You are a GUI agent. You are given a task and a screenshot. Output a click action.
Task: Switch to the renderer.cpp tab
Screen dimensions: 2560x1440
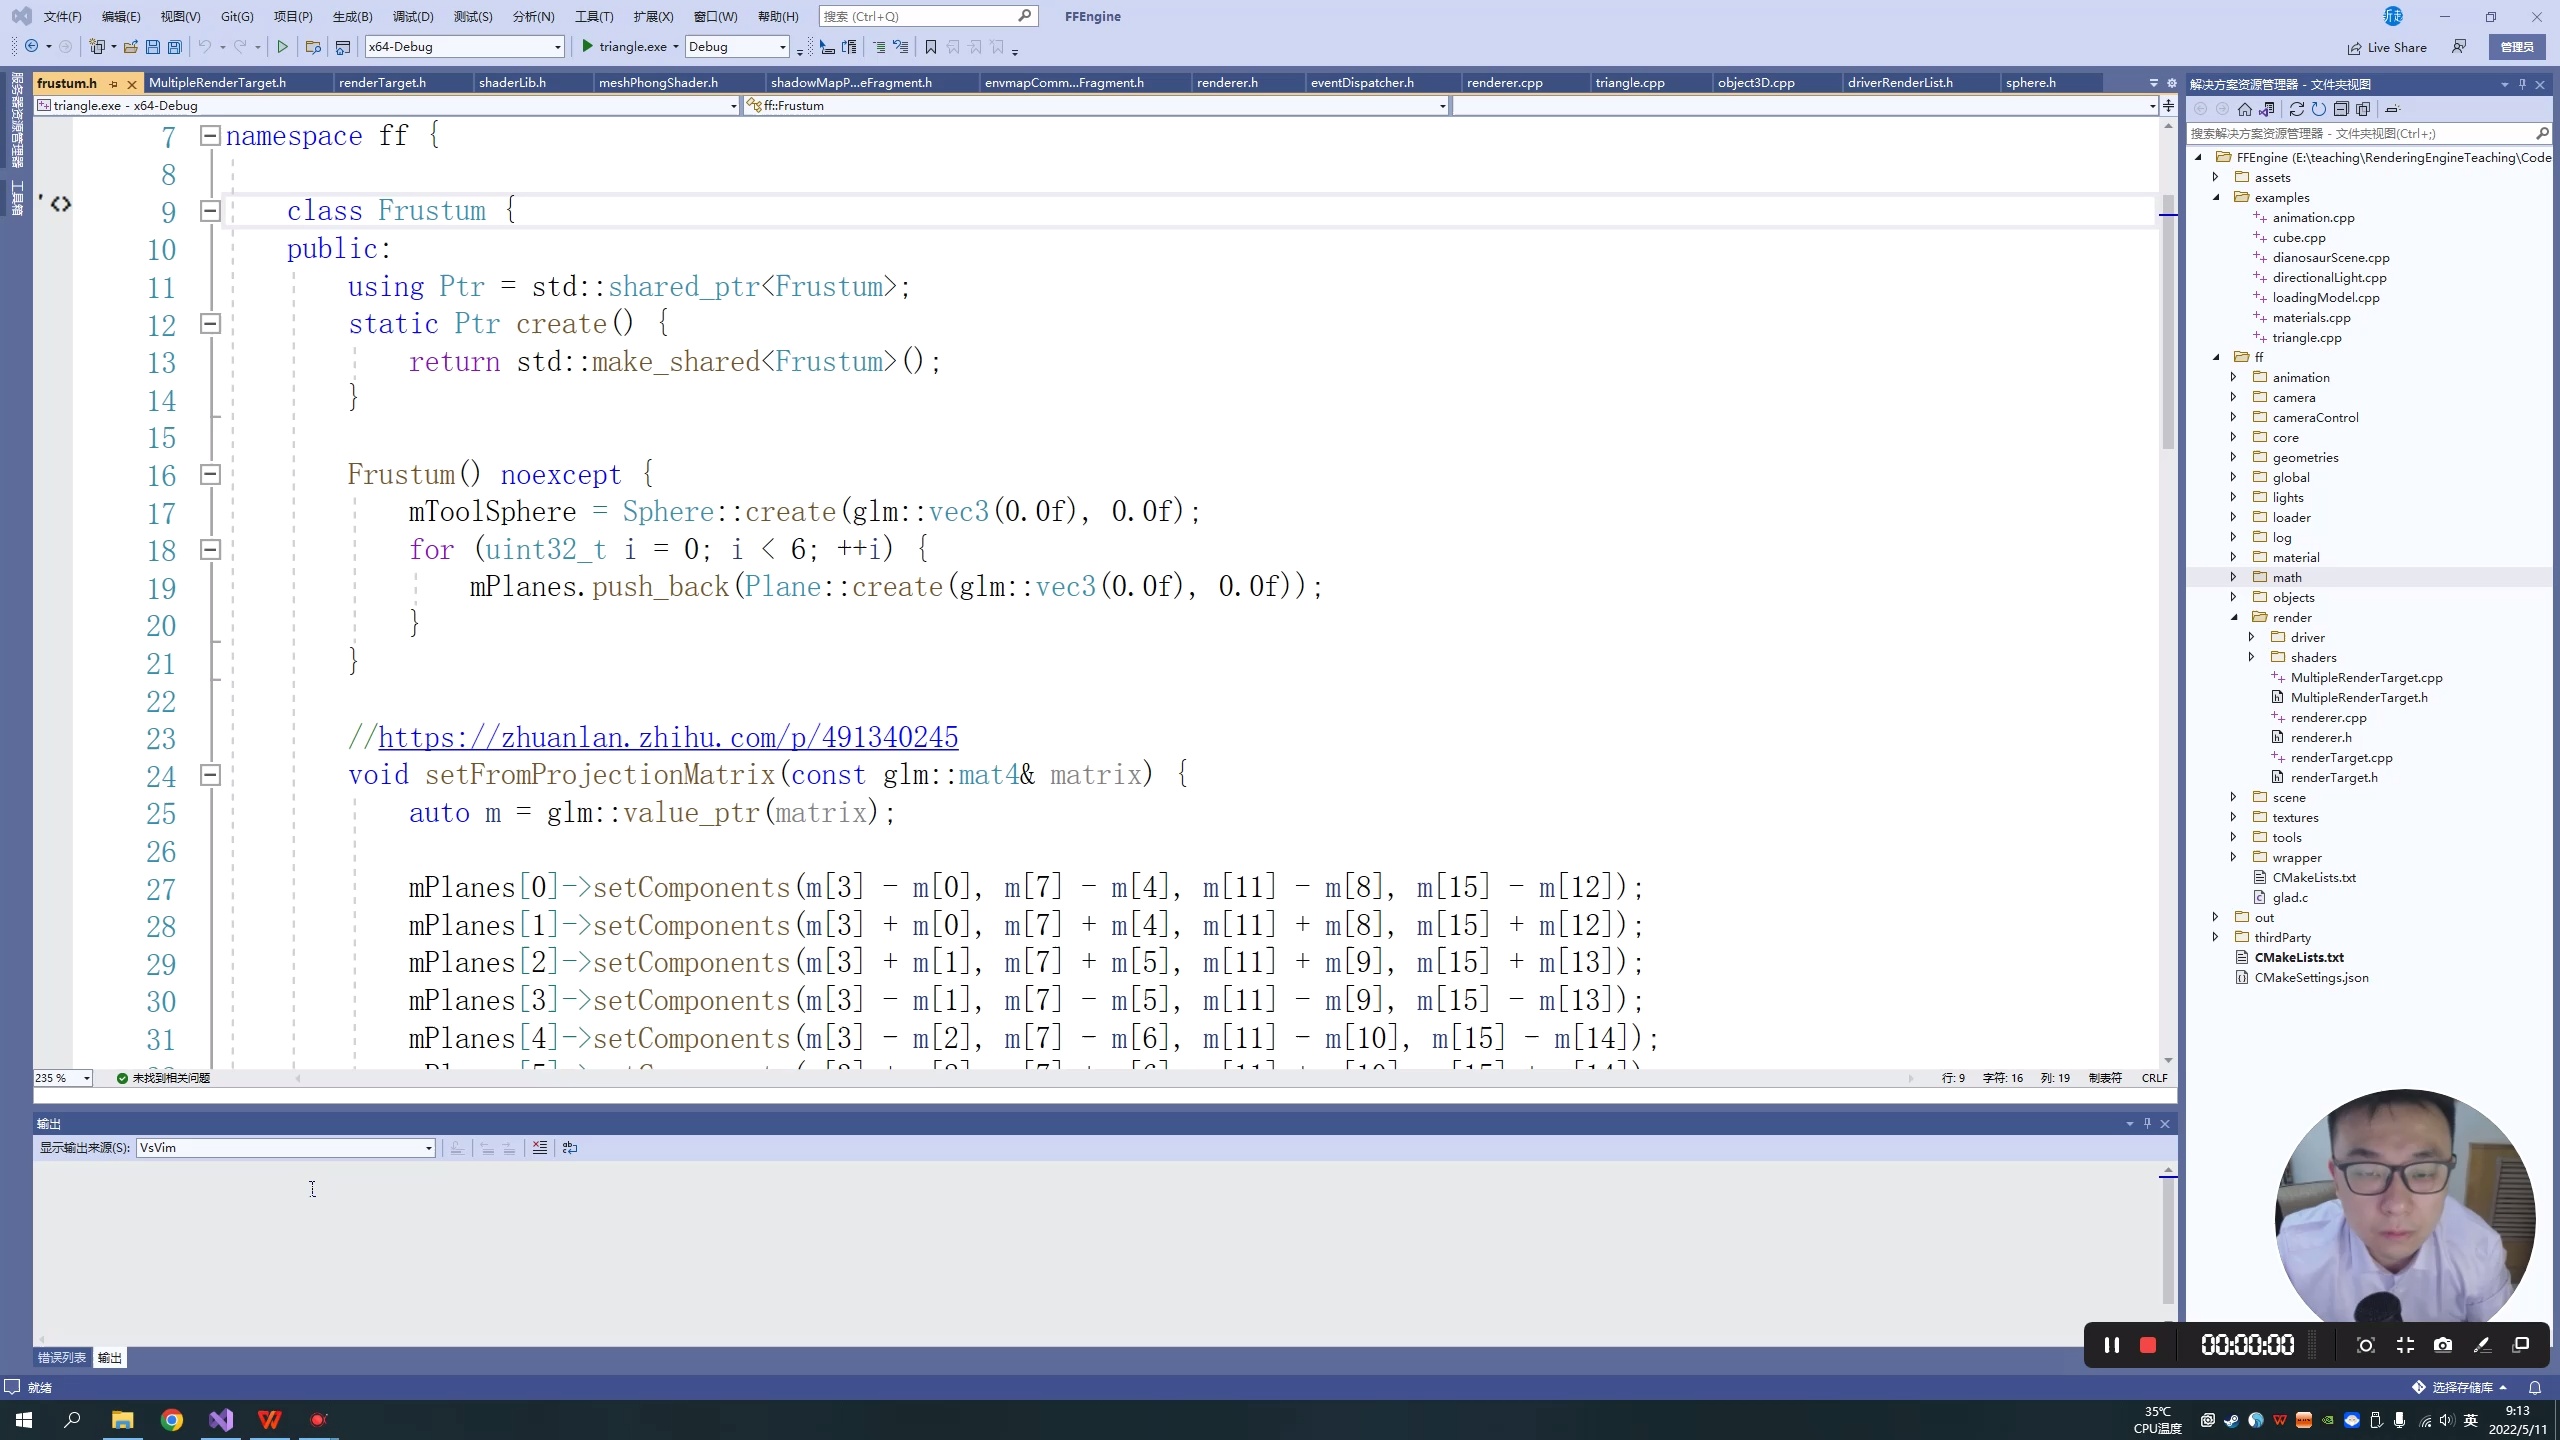point(1504,82)
